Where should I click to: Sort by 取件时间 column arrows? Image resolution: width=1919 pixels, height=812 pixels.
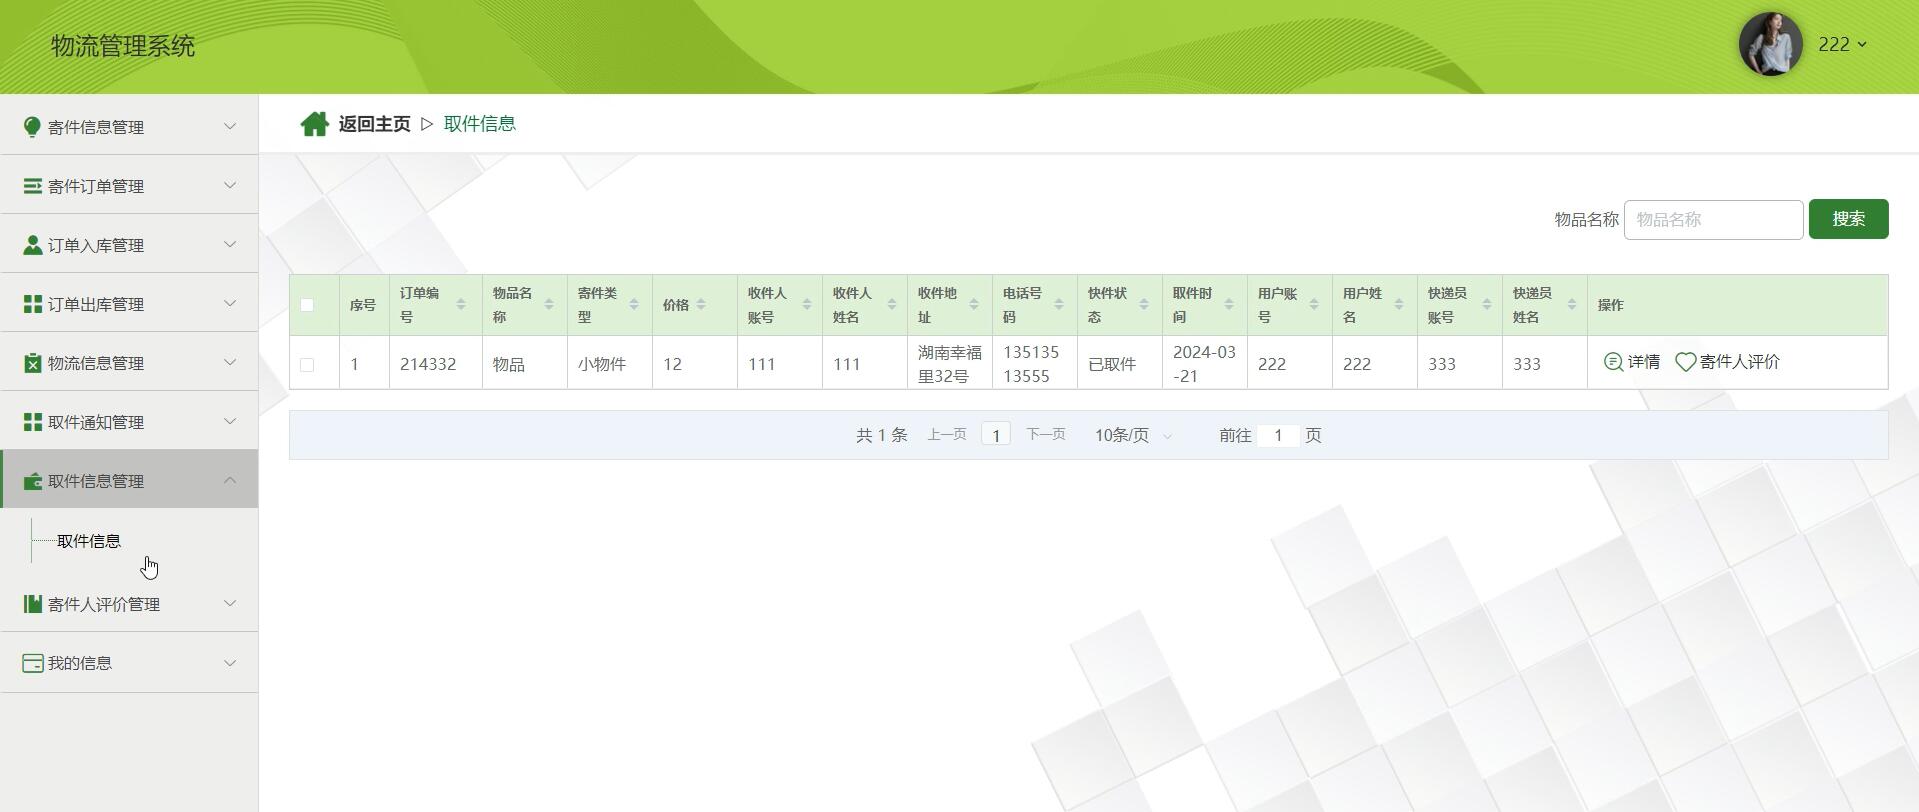pos(1228,304)
